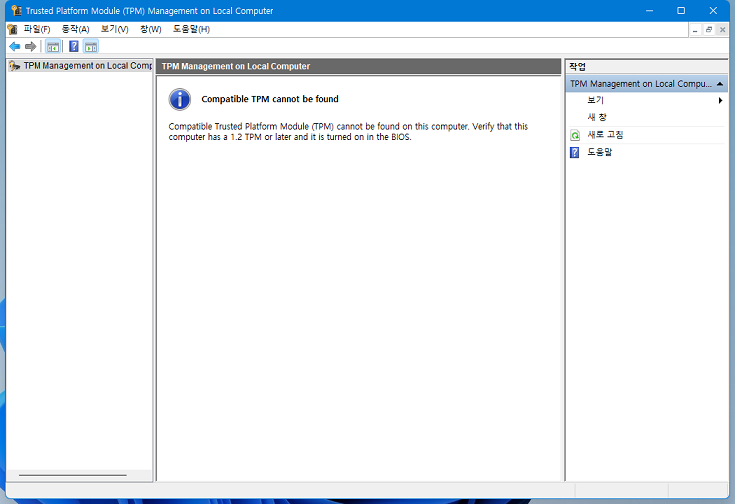Open the 동작(A) menu
The image size is (735, 504).
pos(75,29)
